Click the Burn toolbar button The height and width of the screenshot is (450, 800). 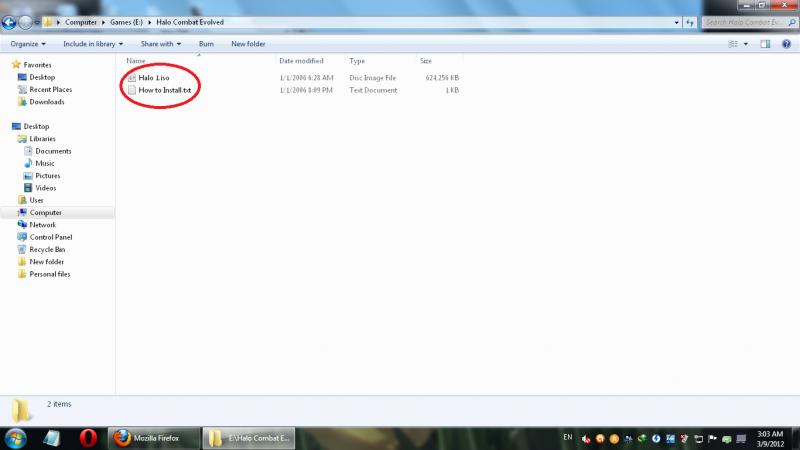tap(206, 44)
